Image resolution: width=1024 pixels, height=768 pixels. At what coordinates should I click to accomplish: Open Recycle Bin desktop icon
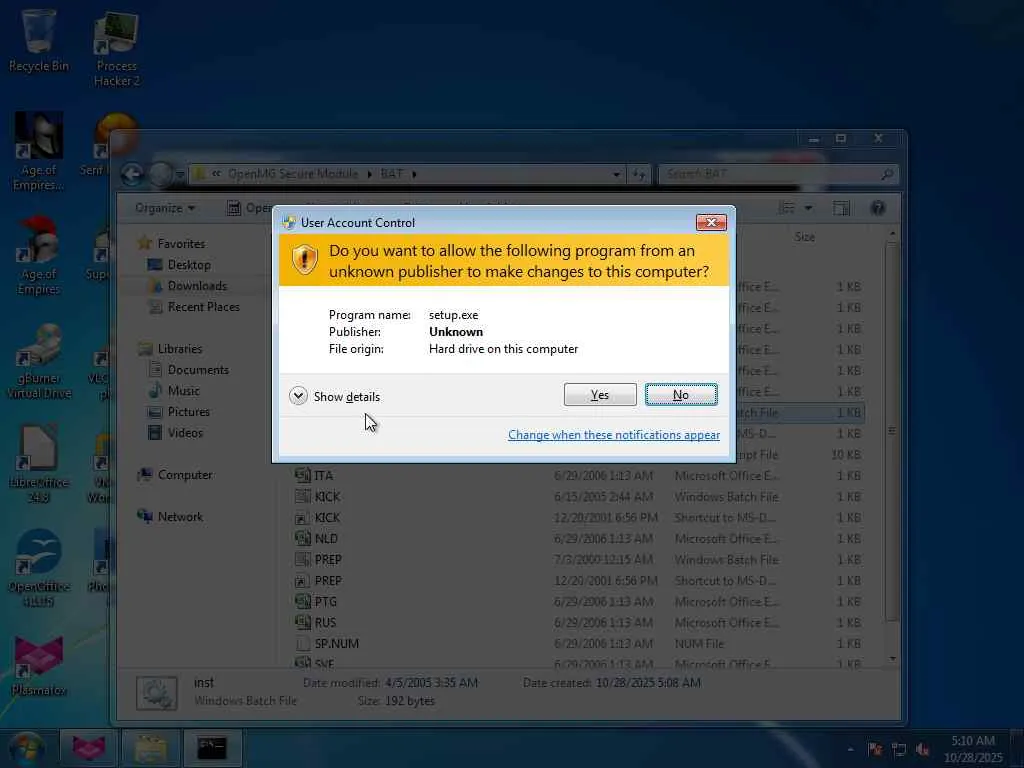click(x=39, y=40)
